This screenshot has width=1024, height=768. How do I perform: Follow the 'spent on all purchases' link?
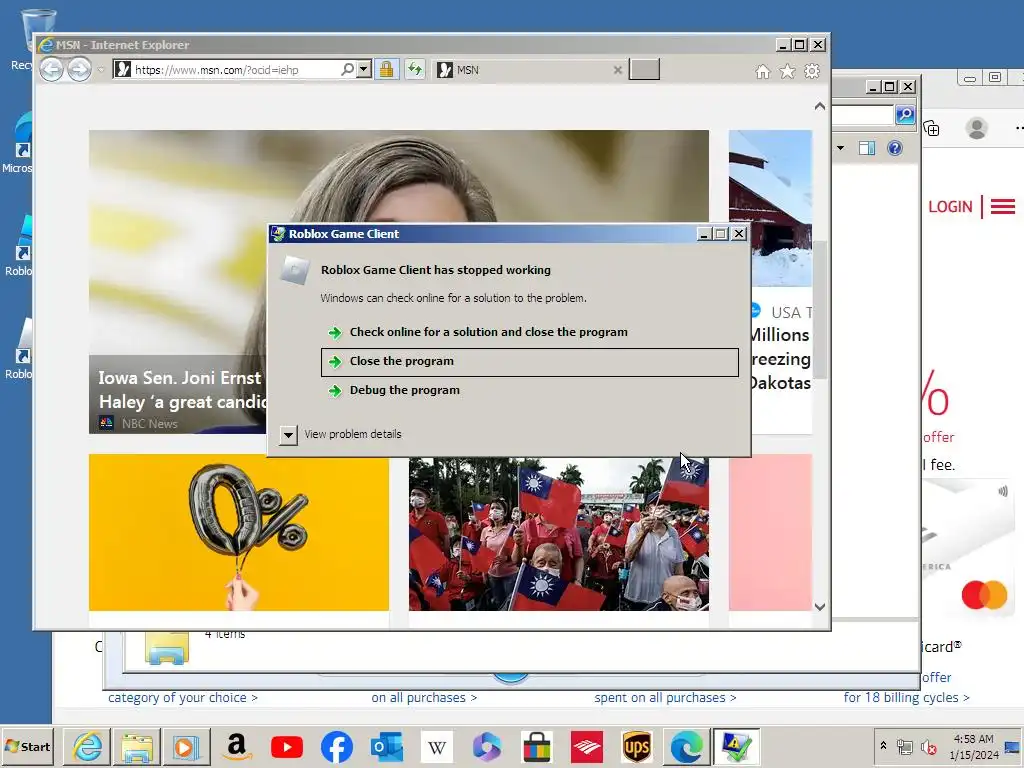[665, 697]
